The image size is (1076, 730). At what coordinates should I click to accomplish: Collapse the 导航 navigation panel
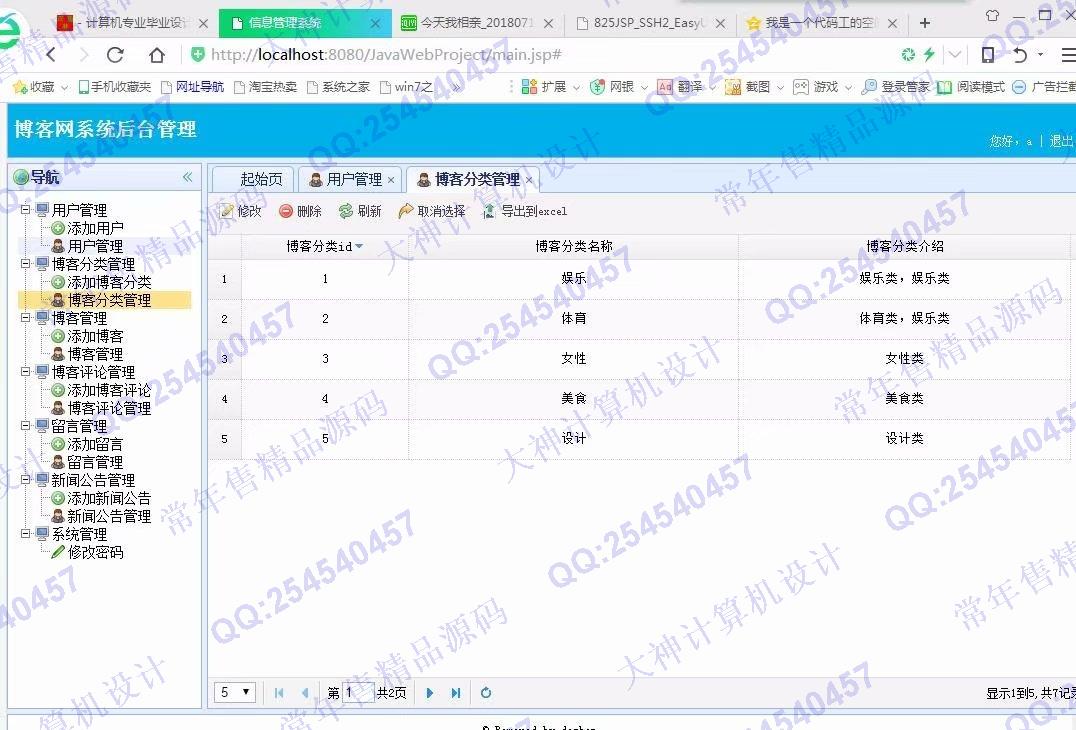coord(187,177)
